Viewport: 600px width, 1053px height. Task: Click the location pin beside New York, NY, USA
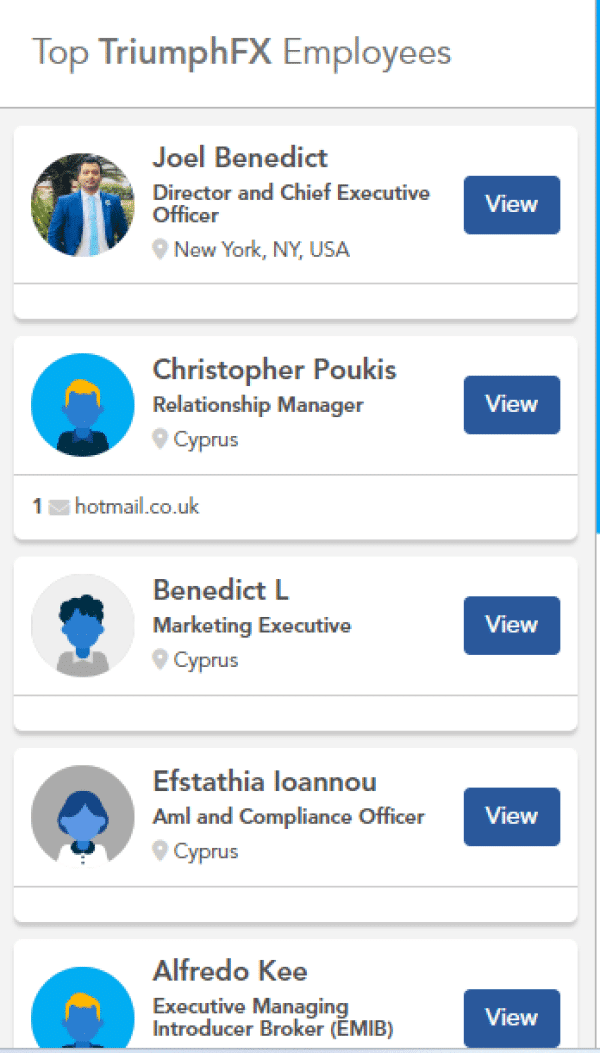pos(160,249)
